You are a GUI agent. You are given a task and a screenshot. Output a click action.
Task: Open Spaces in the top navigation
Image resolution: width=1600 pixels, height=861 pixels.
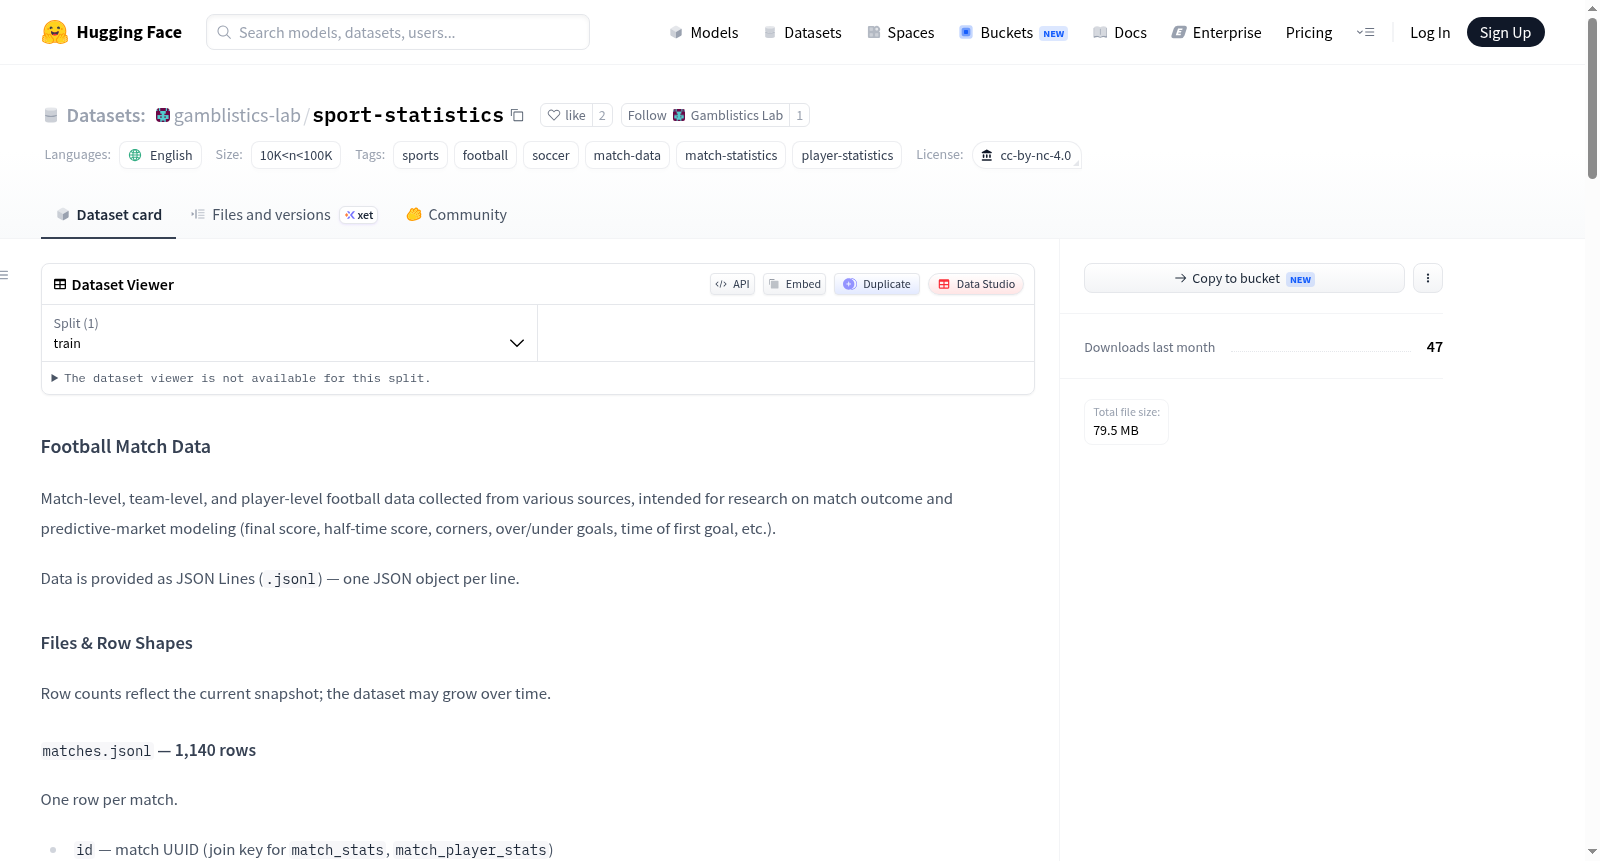(901, 32)
